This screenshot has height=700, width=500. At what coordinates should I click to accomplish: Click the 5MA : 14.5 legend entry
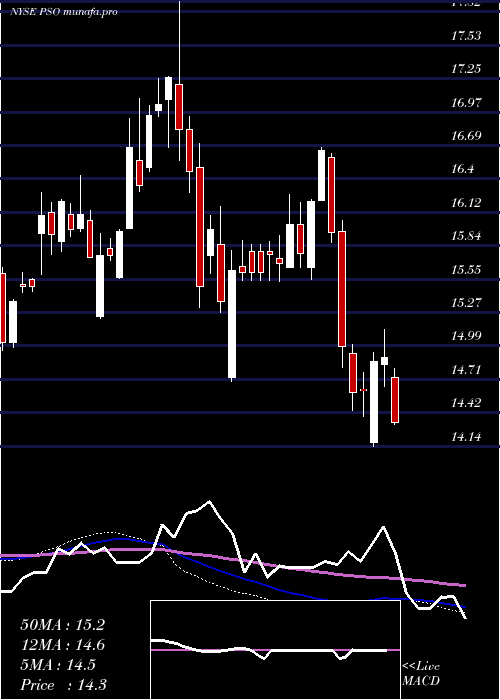[x=58, y=665]
